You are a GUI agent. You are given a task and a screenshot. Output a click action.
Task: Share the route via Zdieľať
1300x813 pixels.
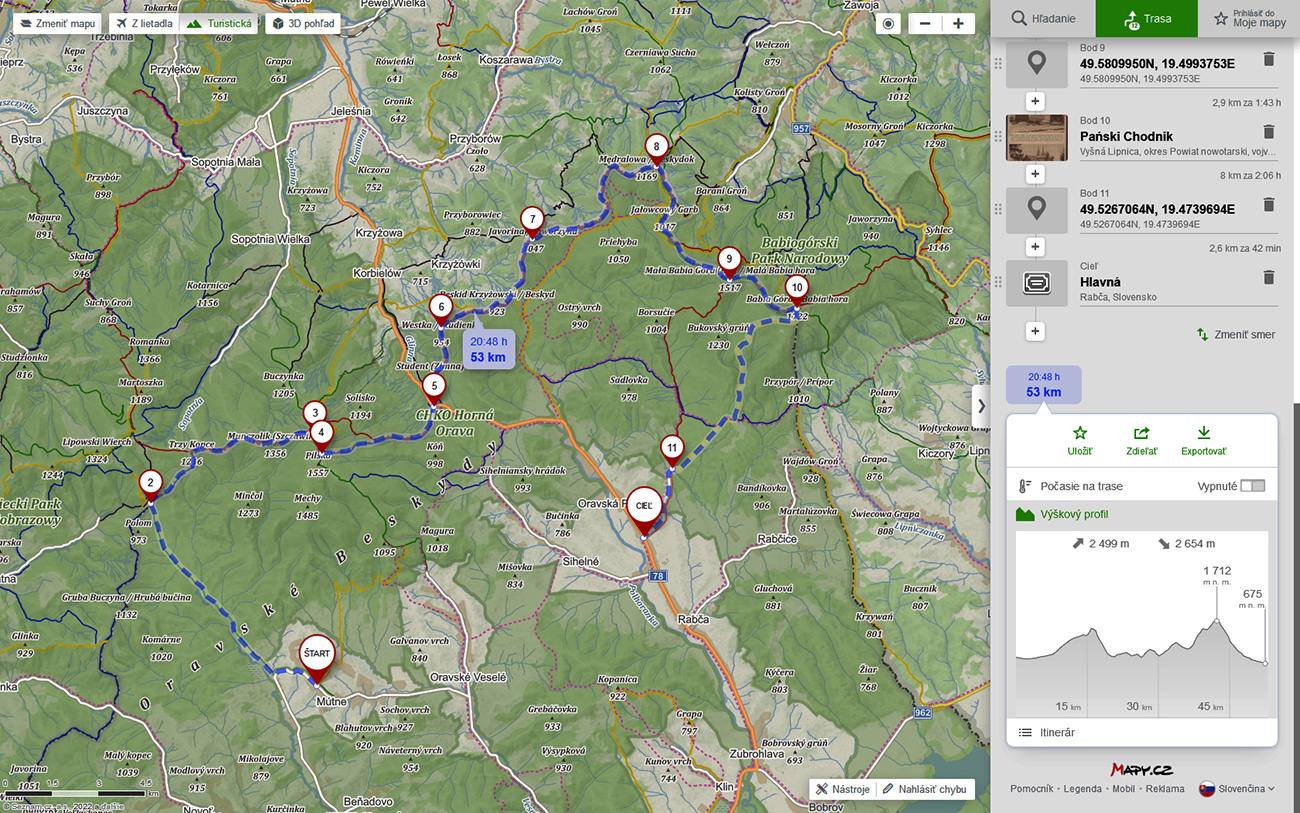1141,441
